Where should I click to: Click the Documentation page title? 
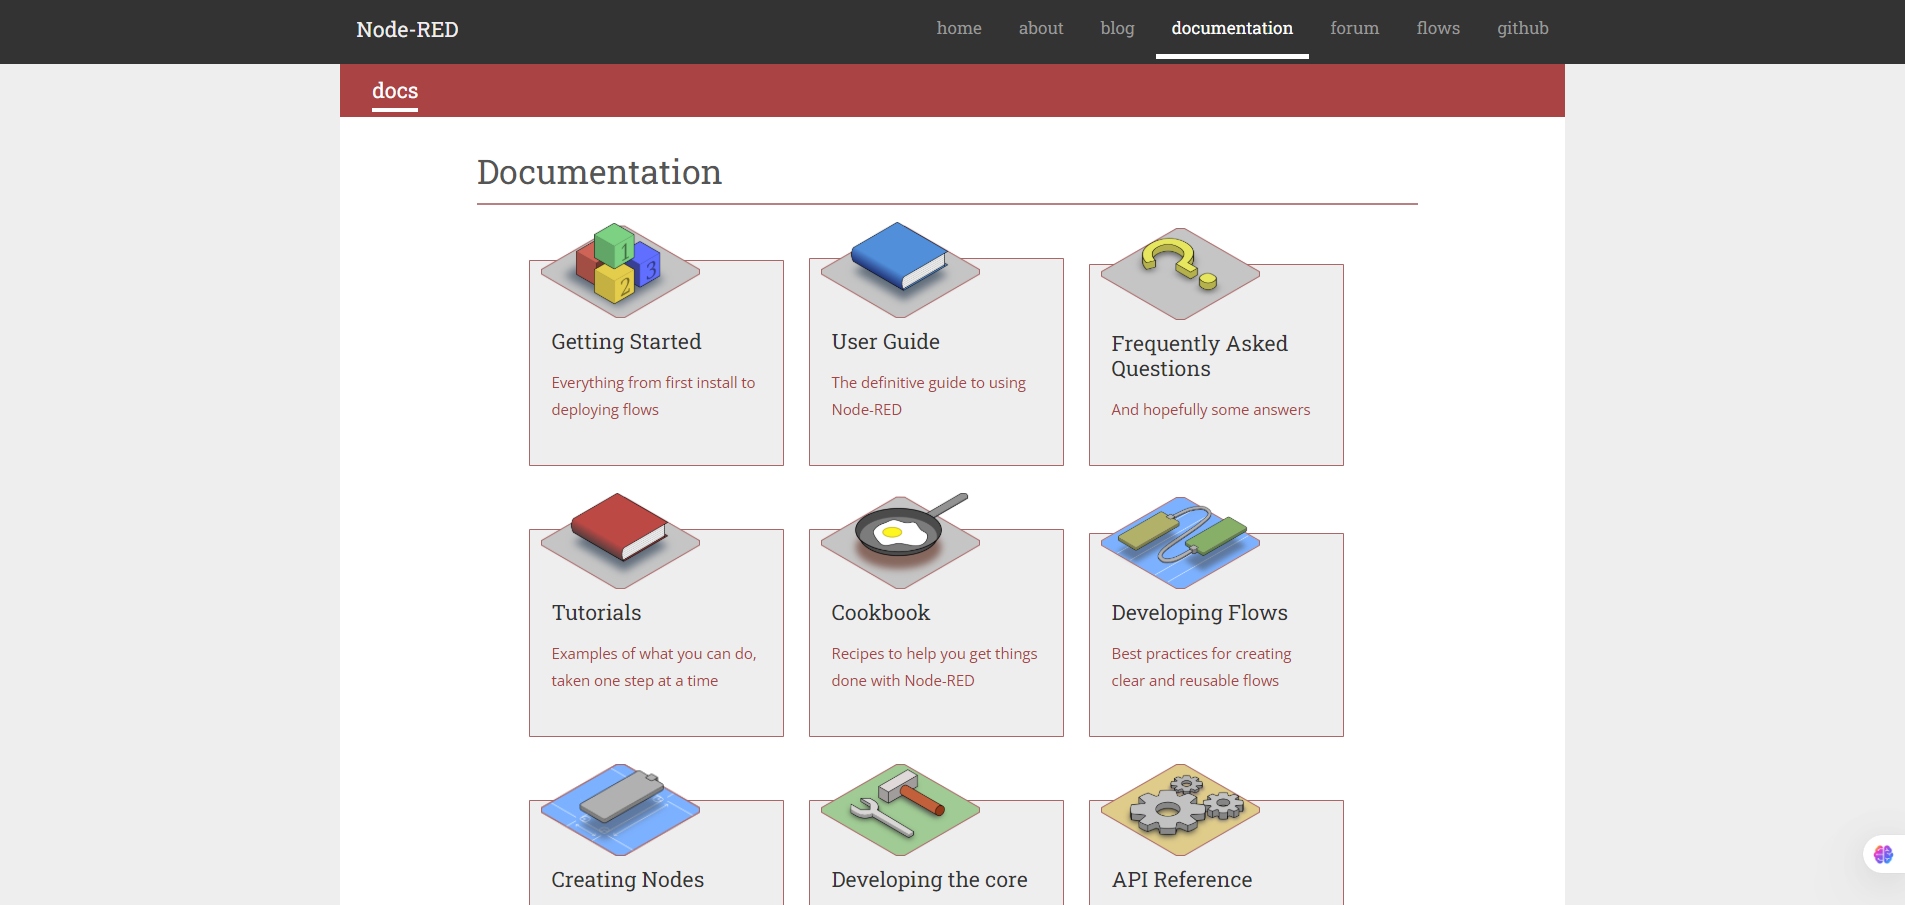[x=599, y=173]
